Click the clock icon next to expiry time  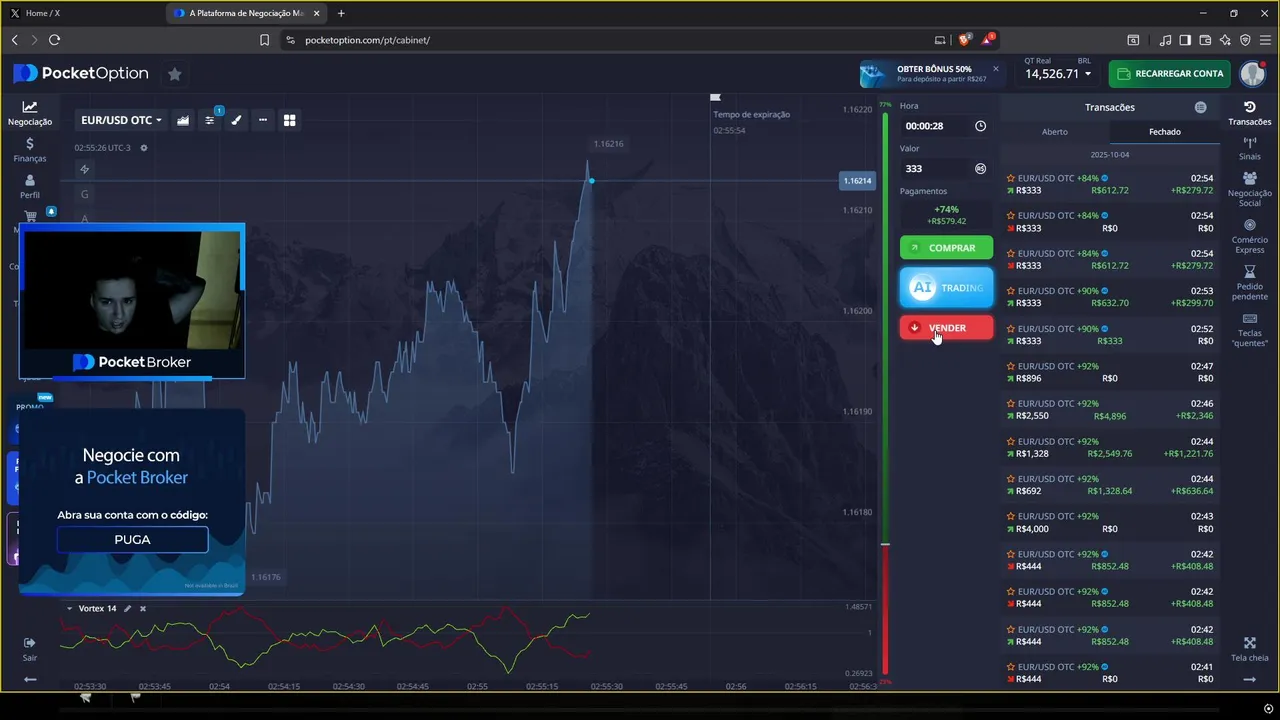pyautogui.click(x=980, y=126)
